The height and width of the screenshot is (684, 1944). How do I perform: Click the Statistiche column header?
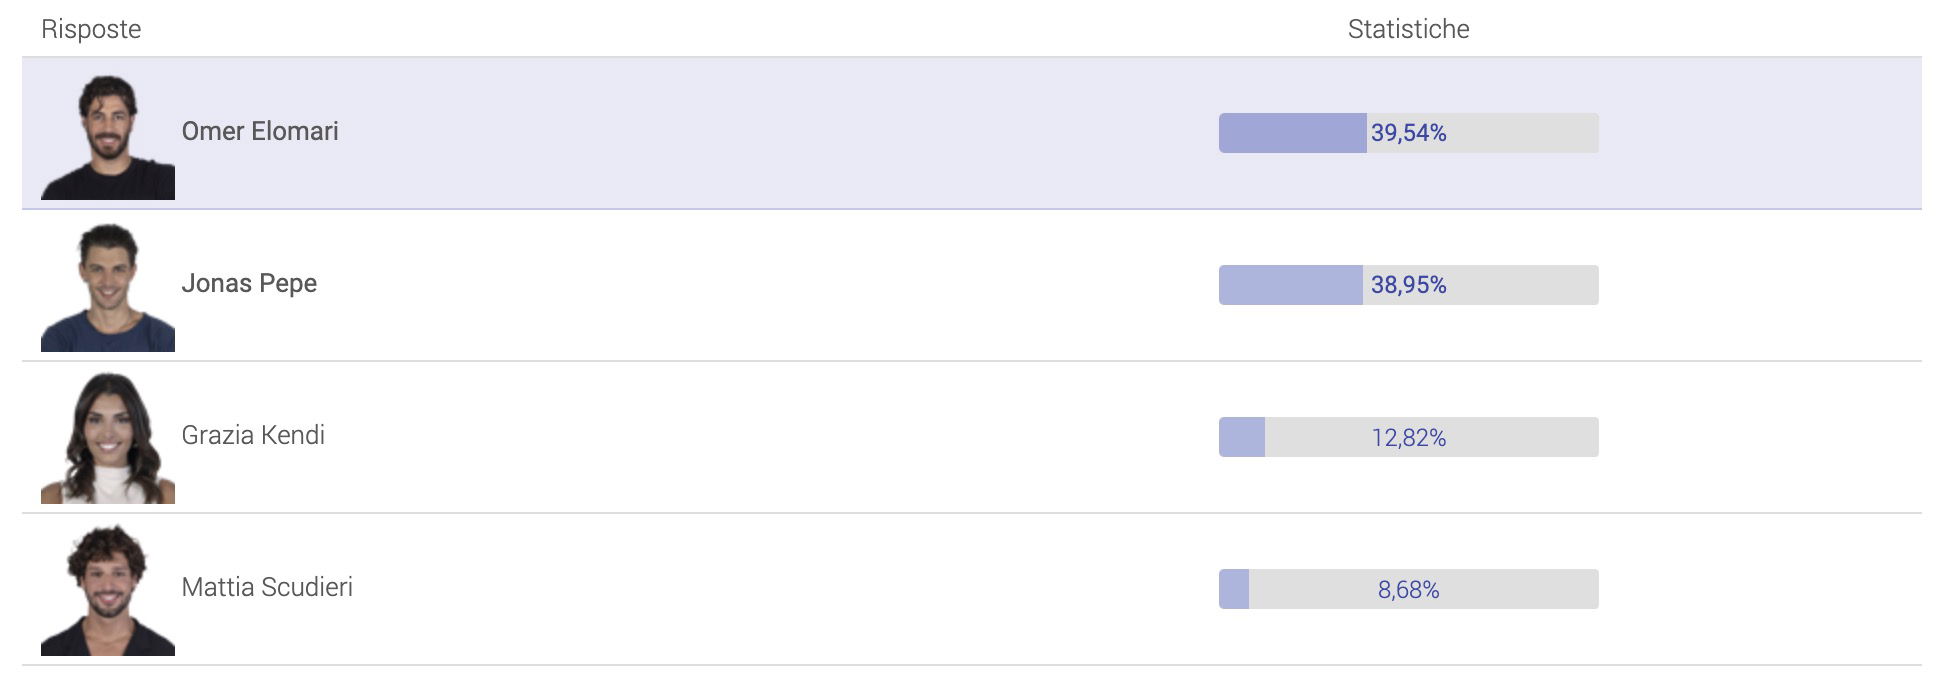tap(1408, 29)
